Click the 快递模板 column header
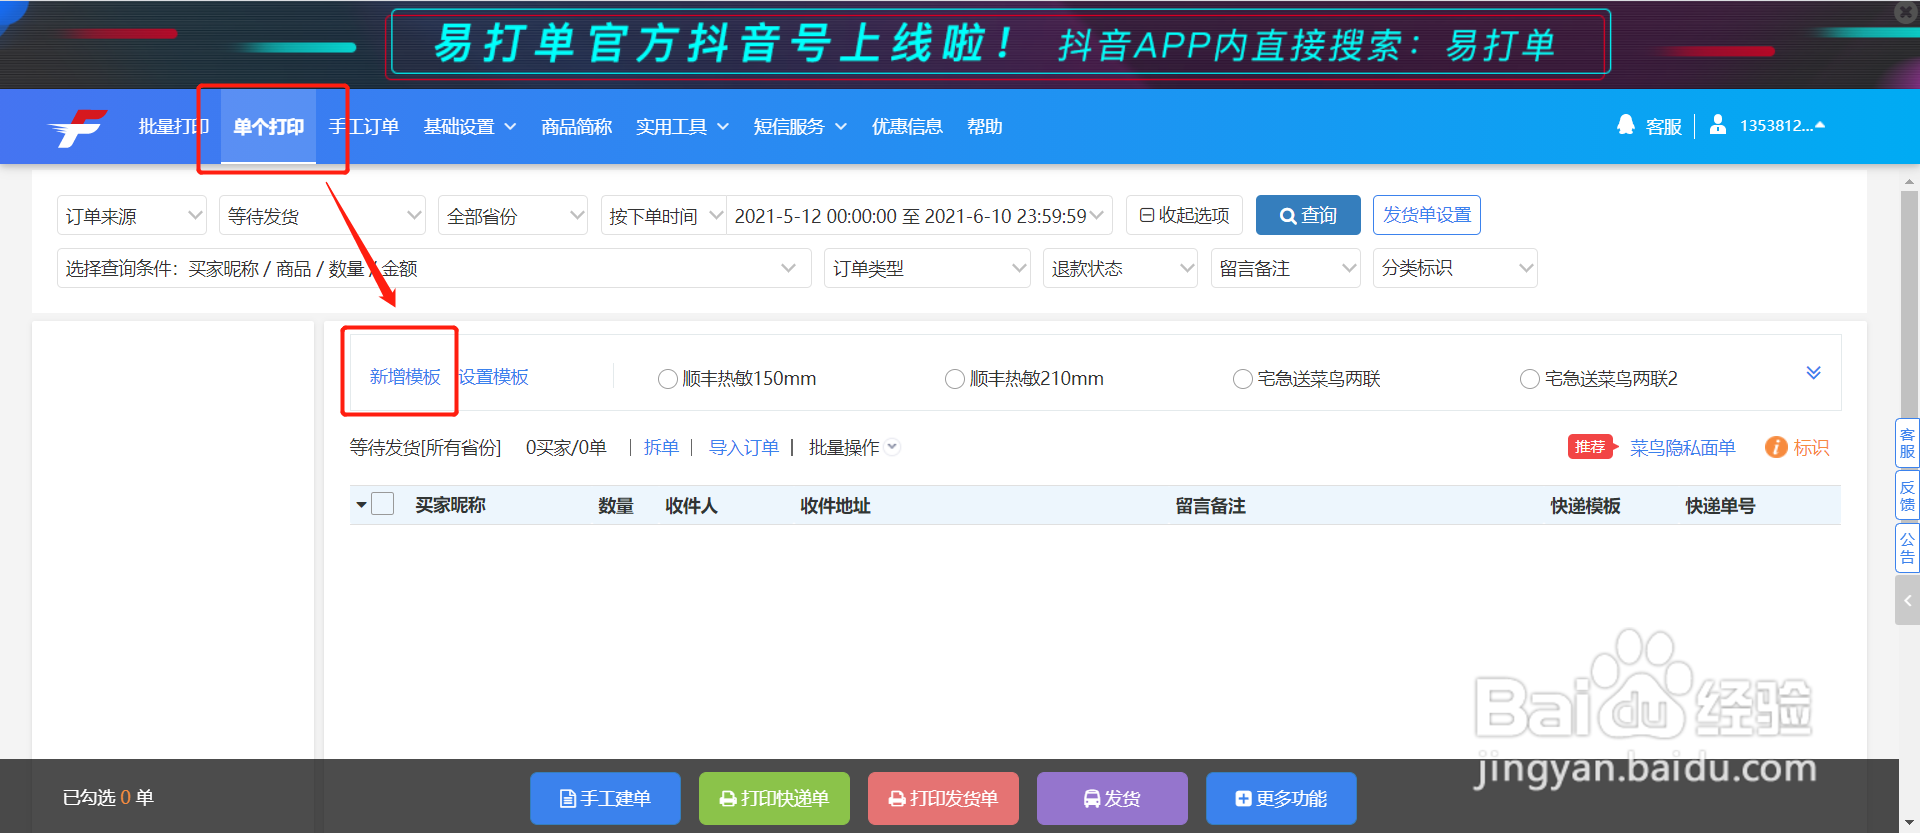Screen dimensions: 1920x833 [x=1585, y=506]
